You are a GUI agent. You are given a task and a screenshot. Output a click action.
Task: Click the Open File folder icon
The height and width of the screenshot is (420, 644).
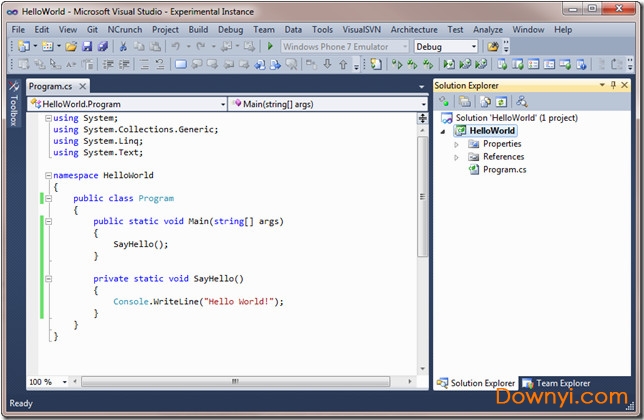(x=71, y=47)
